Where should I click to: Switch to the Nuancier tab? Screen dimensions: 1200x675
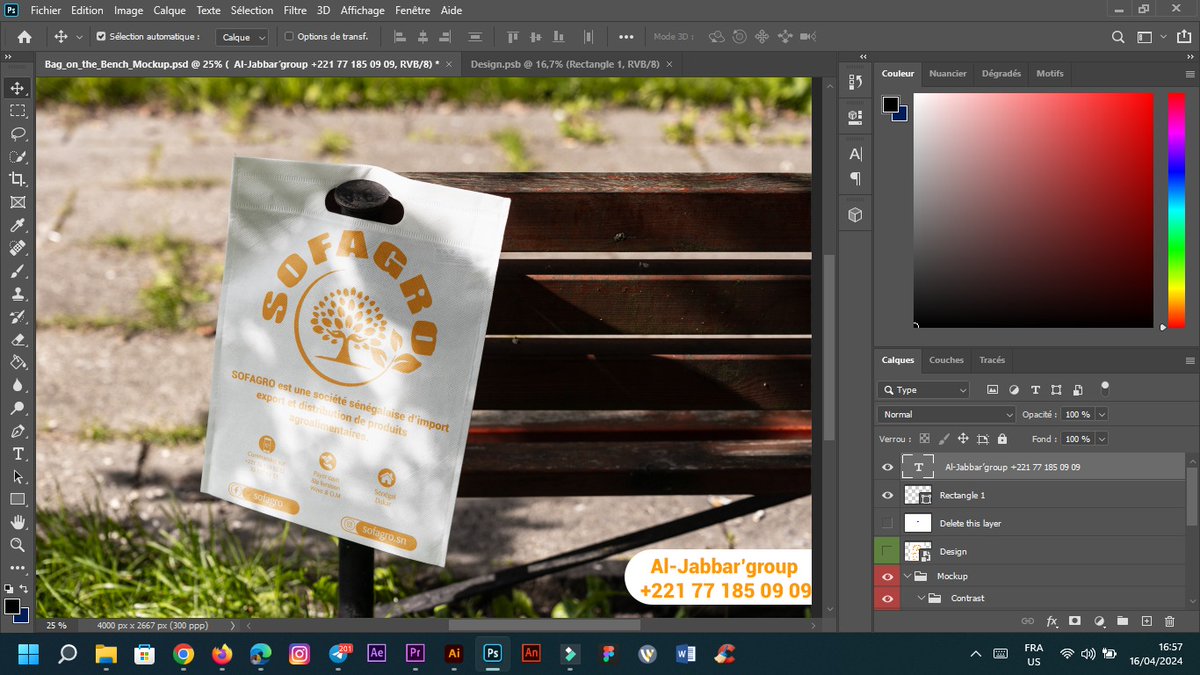point(948,74)
